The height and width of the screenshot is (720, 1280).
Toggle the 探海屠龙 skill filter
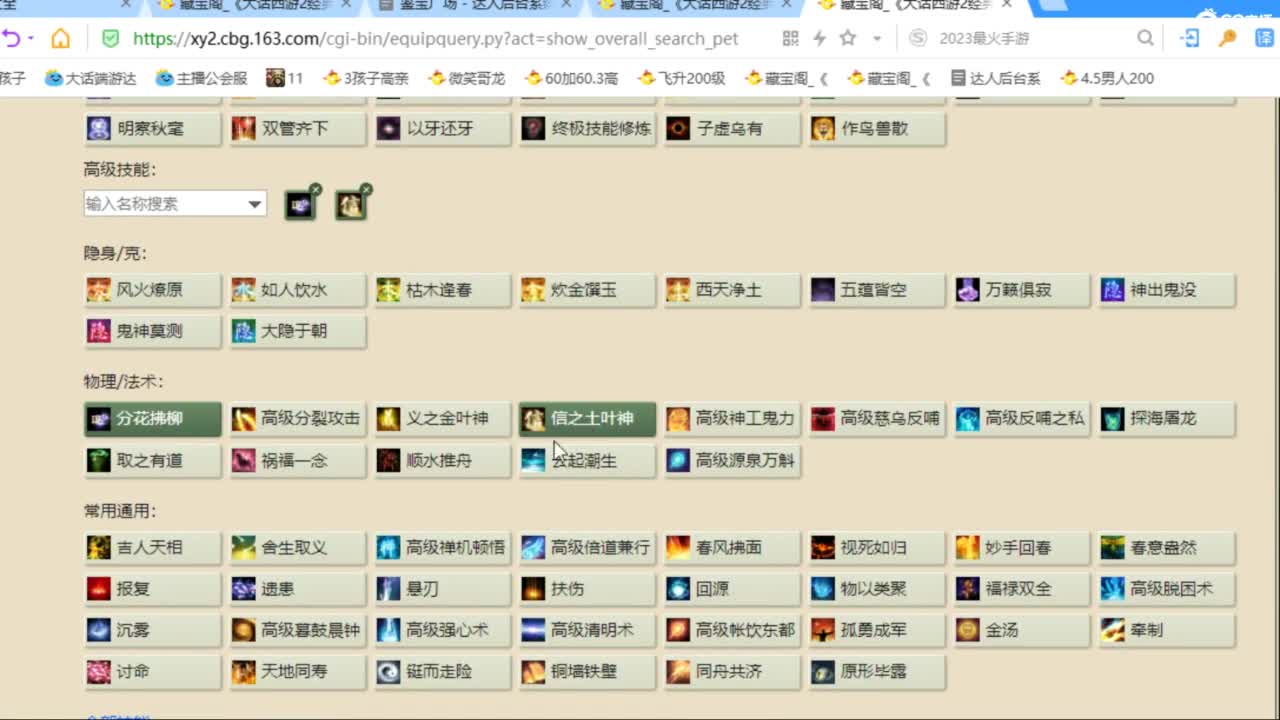point(1167,419)
